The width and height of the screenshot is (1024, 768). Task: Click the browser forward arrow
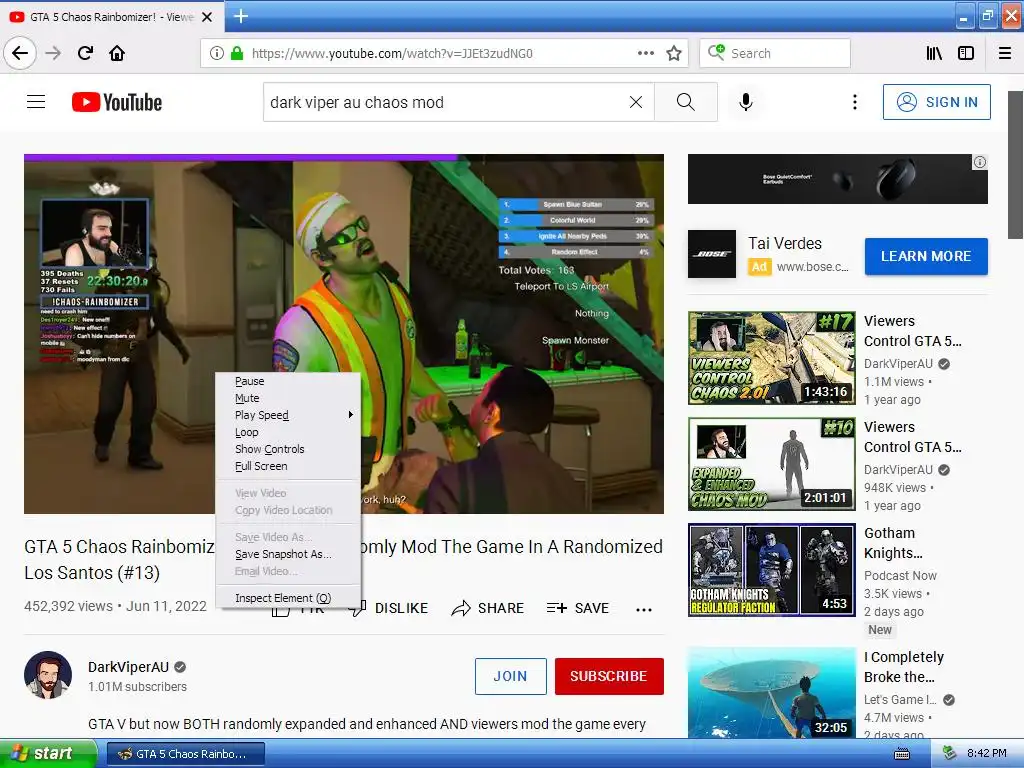point(53,53)
